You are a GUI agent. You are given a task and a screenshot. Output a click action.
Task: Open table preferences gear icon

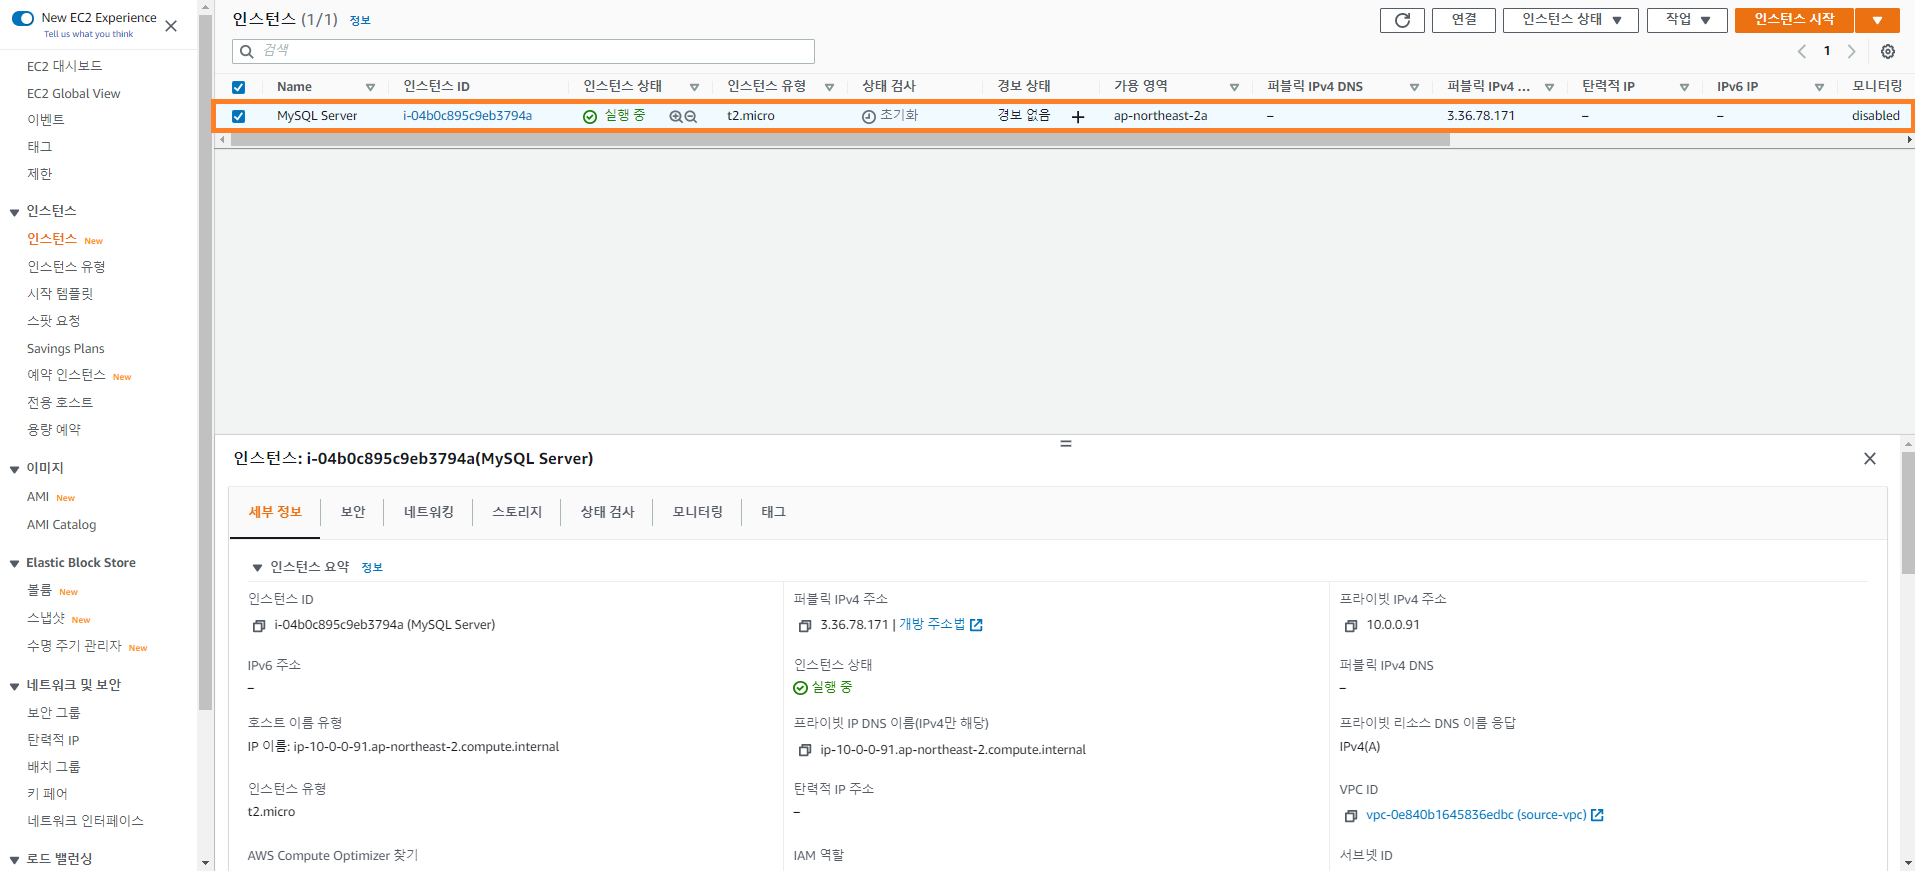click(1888, 52)
